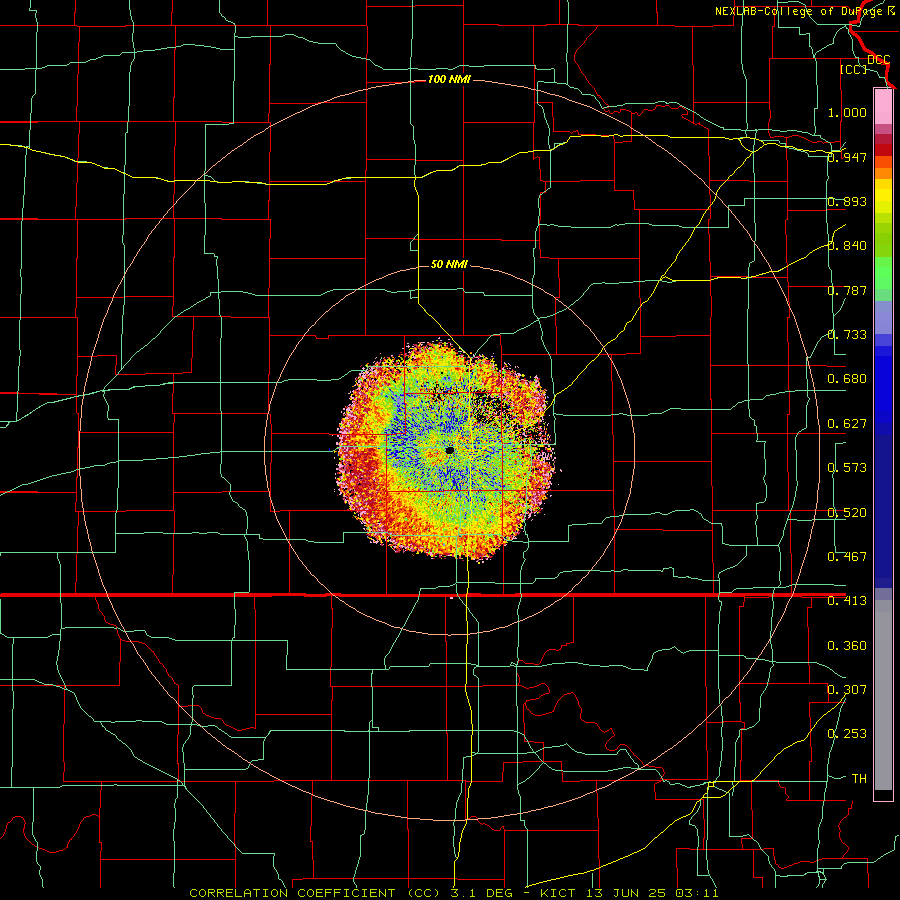This screenshot has width=900, height=900.
Task: Click the 0.573 legend value
Action: pyautogui.click(x=847, y=468)
